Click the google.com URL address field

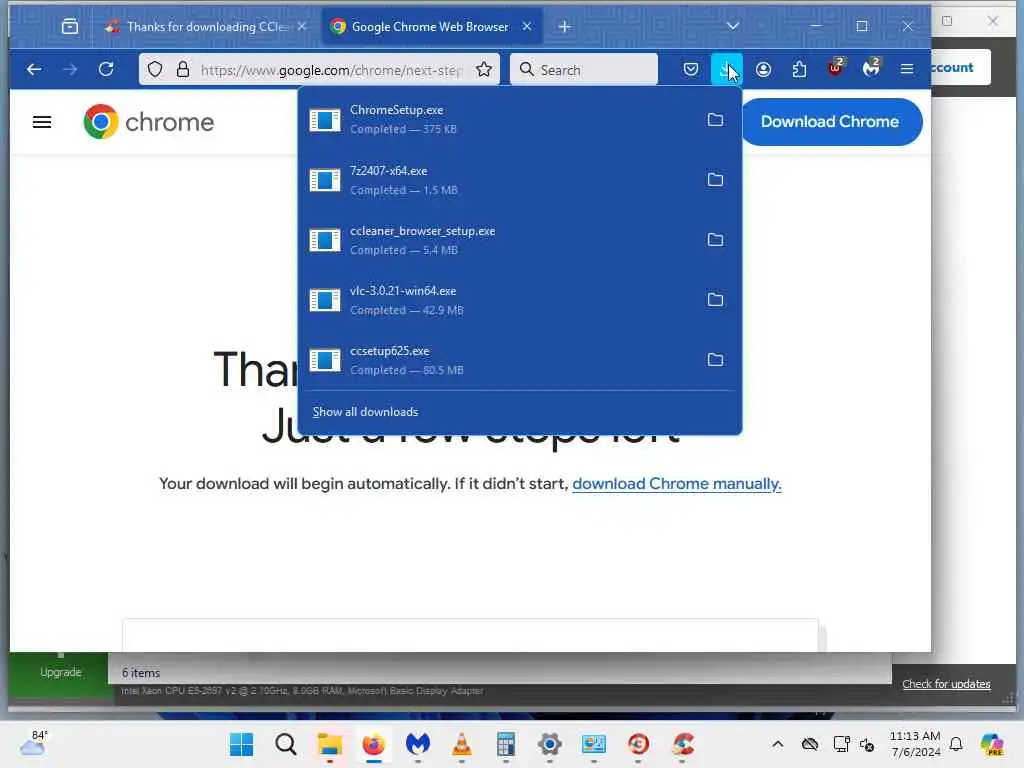click(x=332, y=70)
